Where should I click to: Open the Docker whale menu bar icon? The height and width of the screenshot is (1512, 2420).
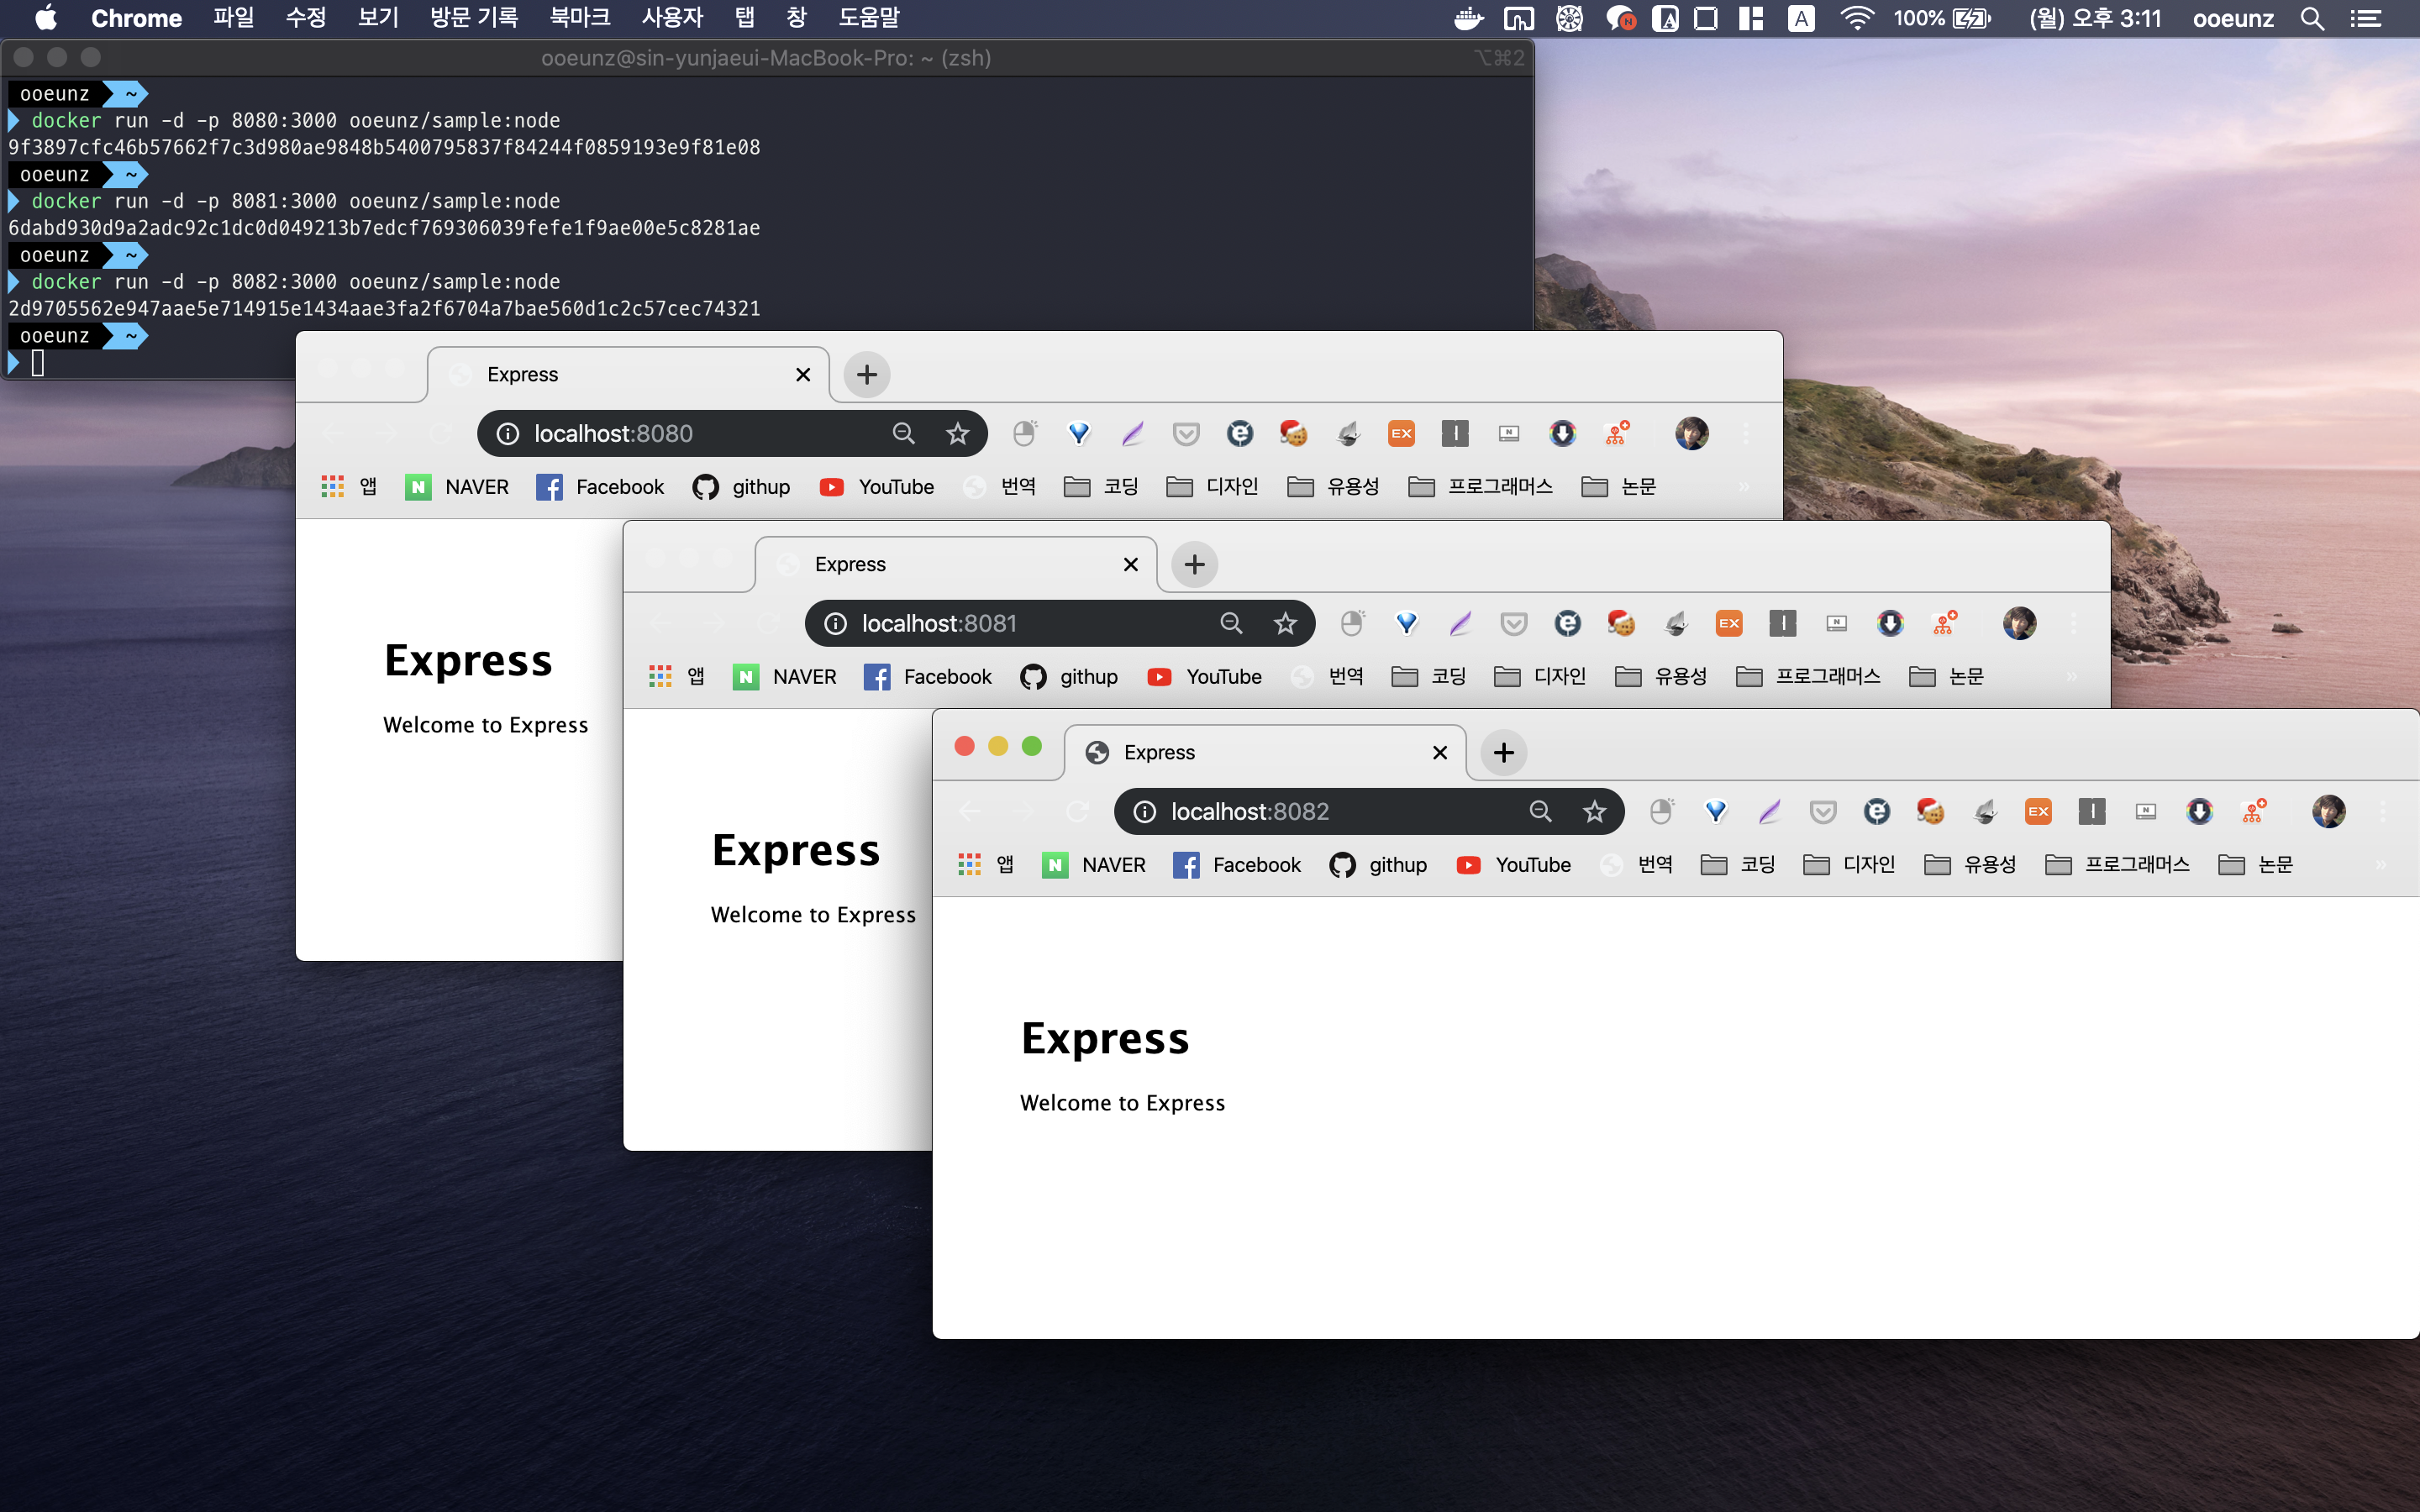[1468, 18]
